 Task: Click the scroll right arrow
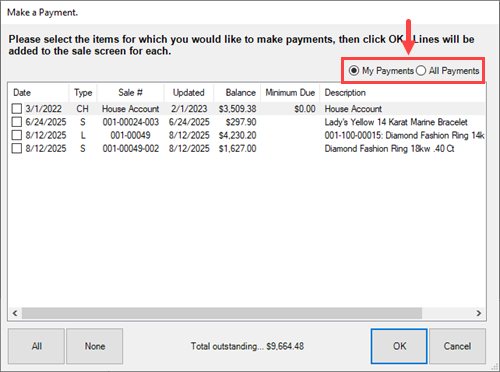tap(479, 313)
